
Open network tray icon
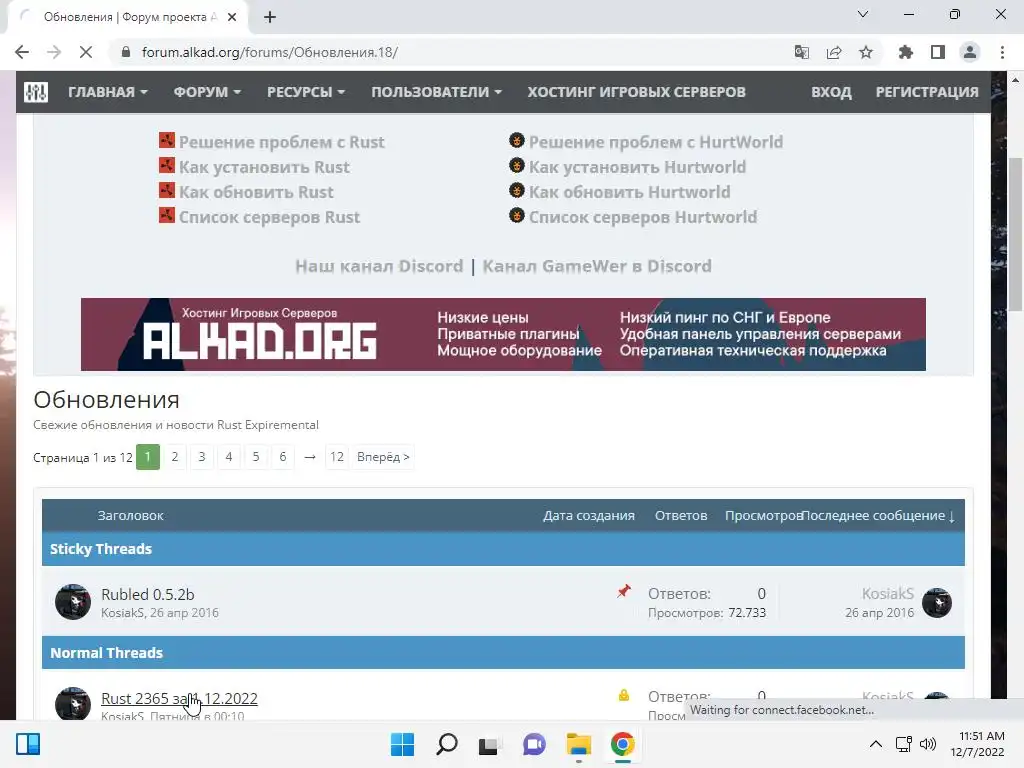903,744
